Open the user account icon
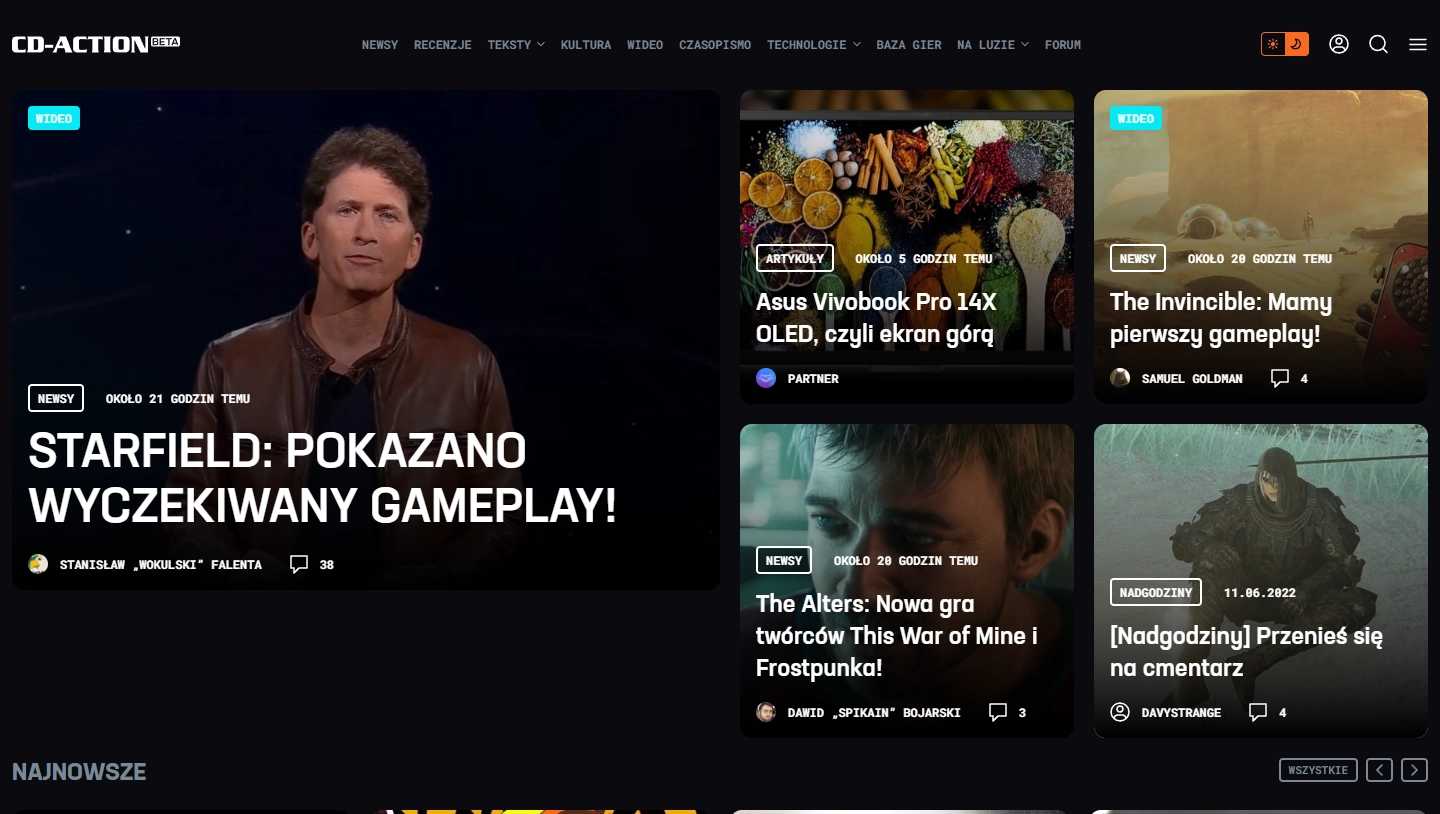Screen dimensions: 1440x814 1339,44
